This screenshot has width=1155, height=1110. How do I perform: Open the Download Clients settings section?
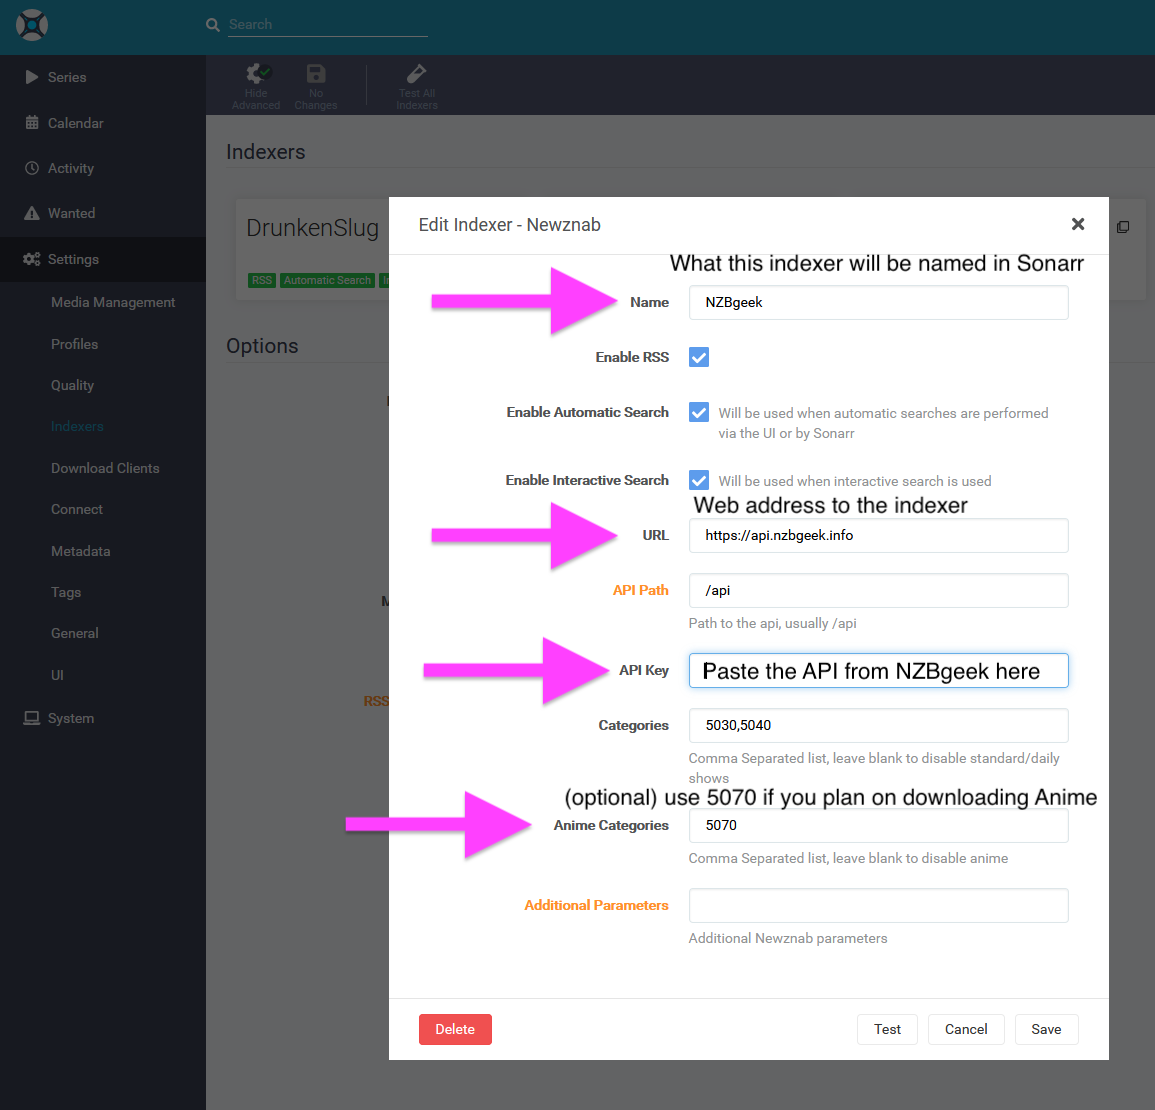pos(105,468)
